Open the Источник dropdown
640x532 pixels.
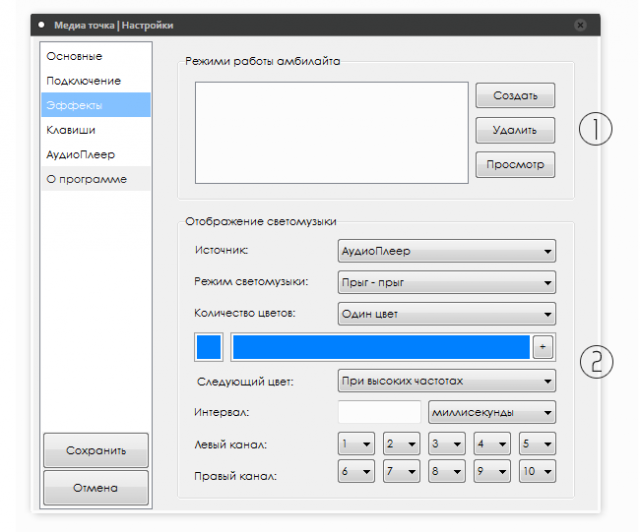click(446, 251)
